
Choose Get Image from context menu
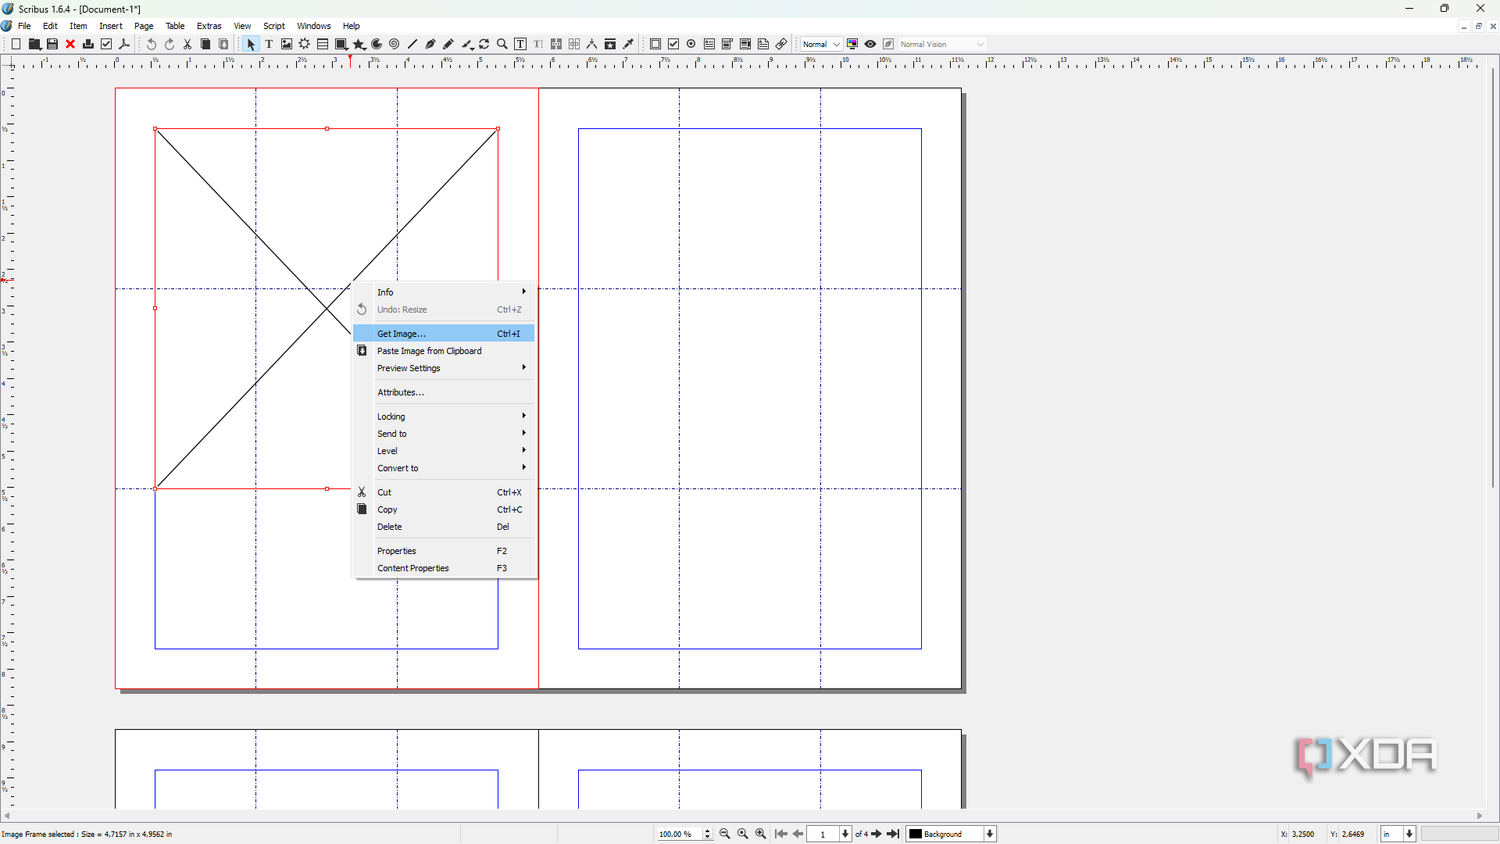445,333
